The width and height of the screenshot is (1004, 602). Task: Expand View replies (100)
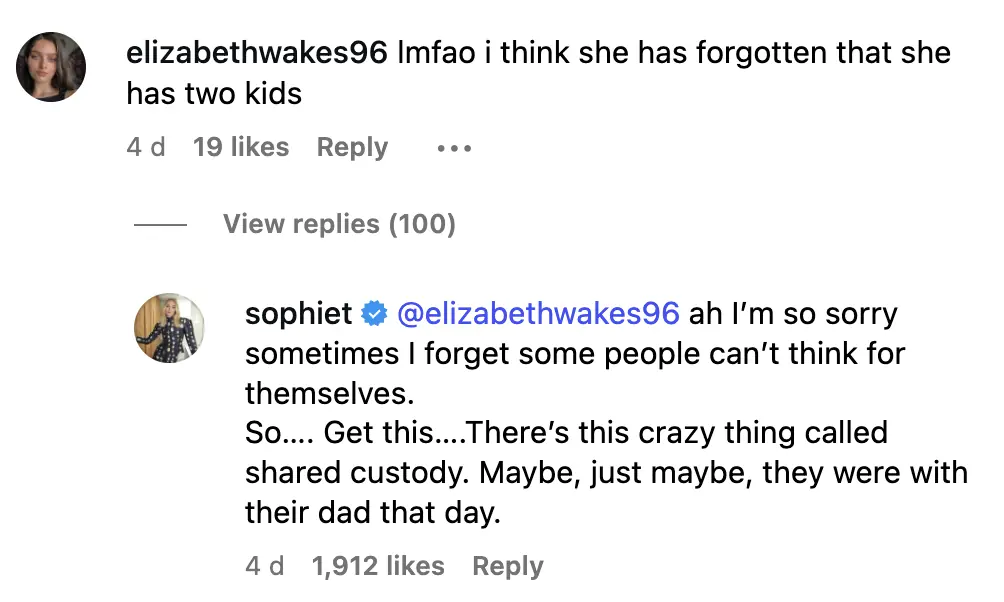pos(339,224)
